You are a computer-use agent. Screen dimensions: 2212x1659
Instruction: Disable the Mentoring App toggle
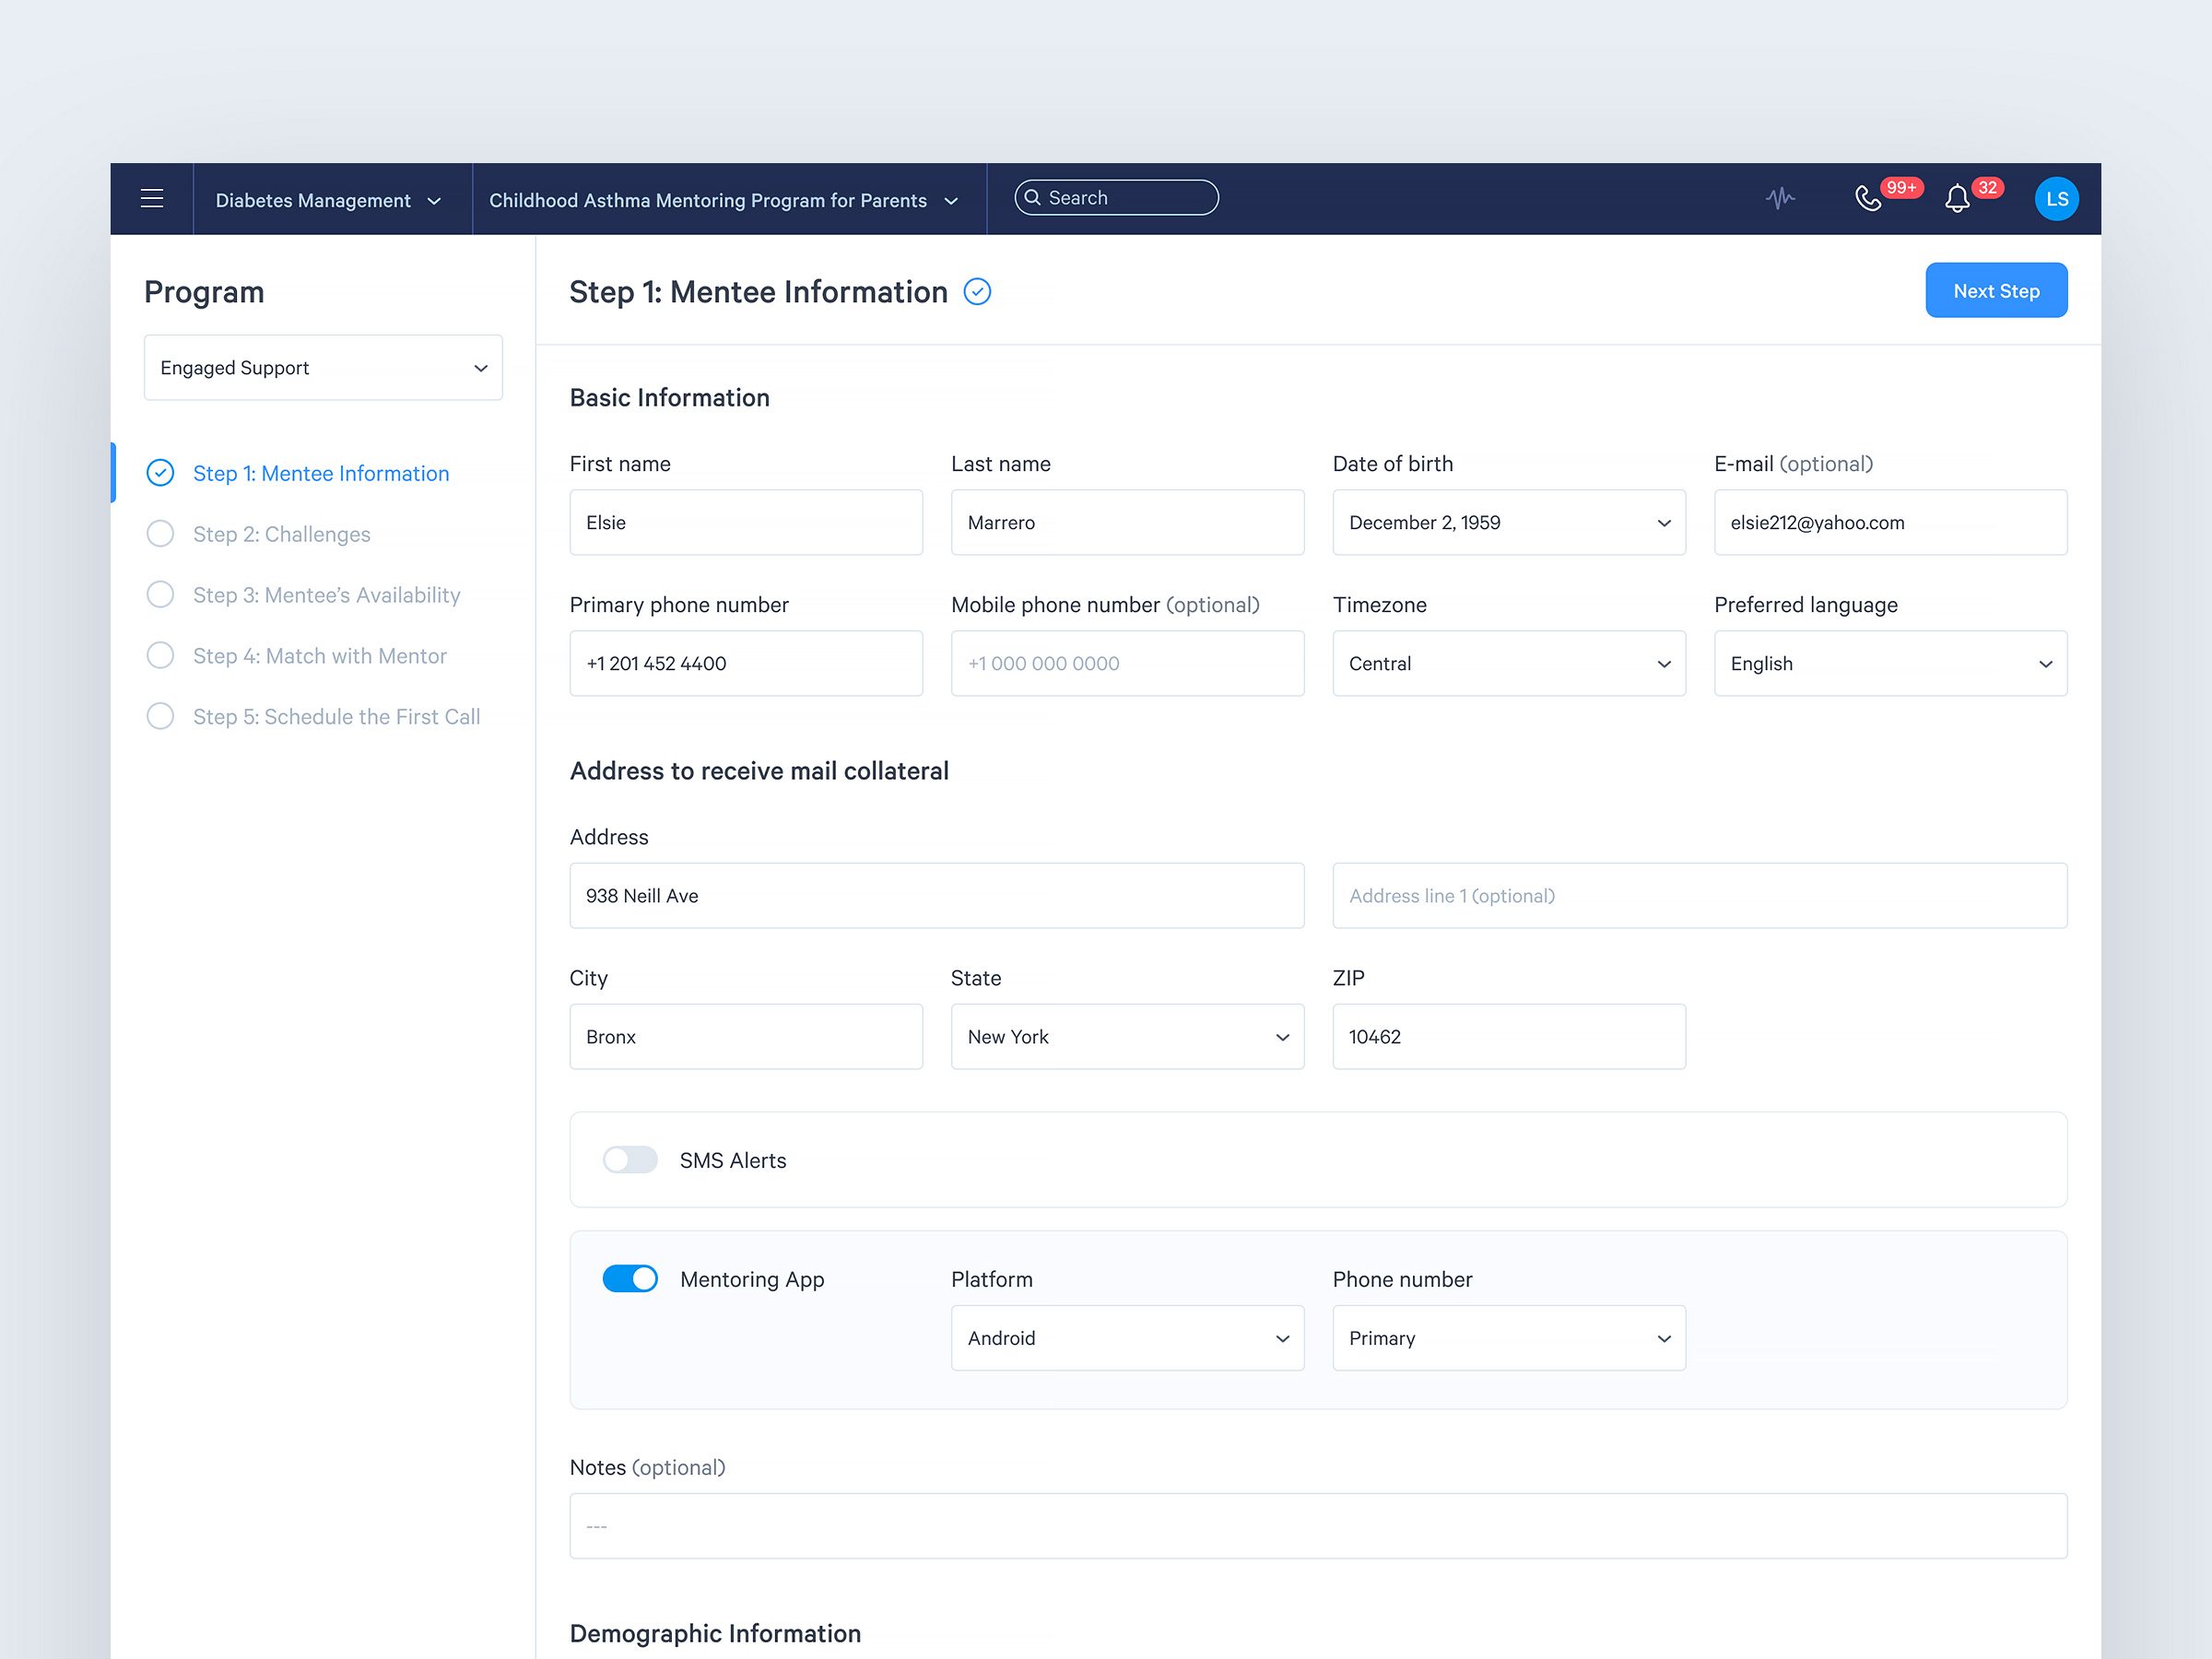(x=630, y=1279)
